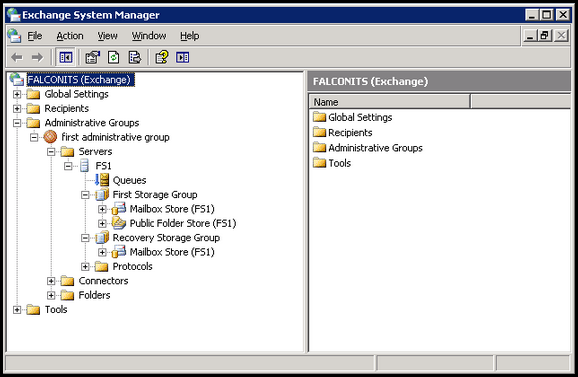The image size is (578, 377).
Task: Click the Back arrow in toolbar
Action: pyautogui.click(x=17, y=57)
